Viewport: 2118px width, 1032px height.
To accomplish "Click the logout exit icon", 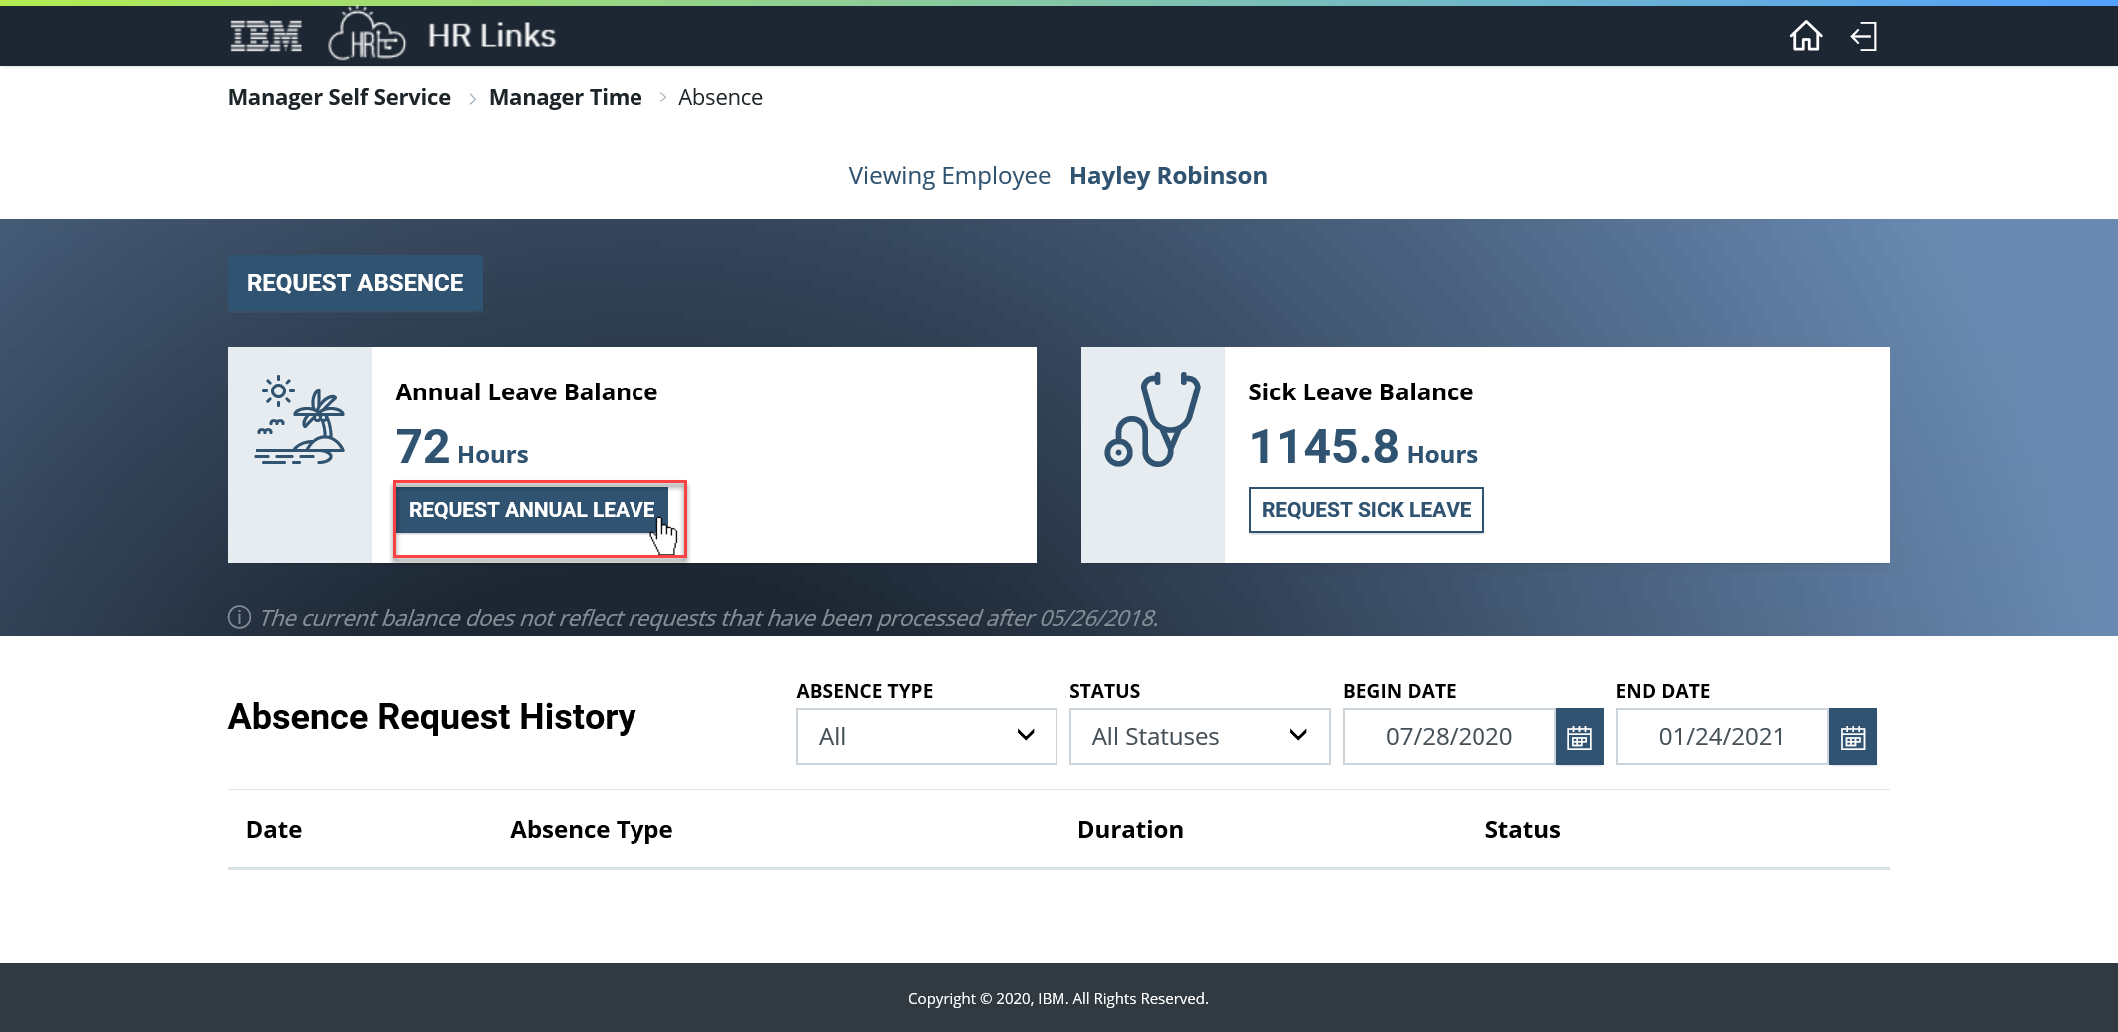I will click(1863, 37).
